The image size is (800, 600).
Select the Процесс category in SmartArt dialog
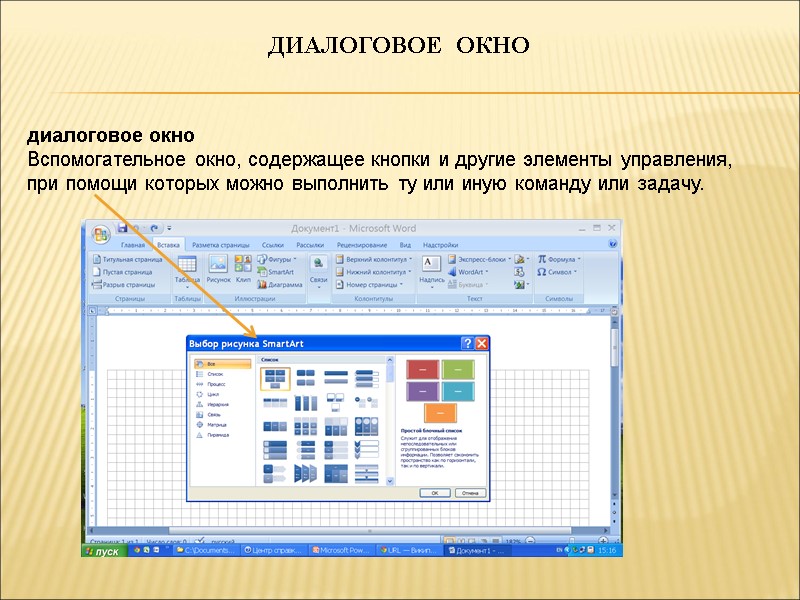click(x=217, y=385)
